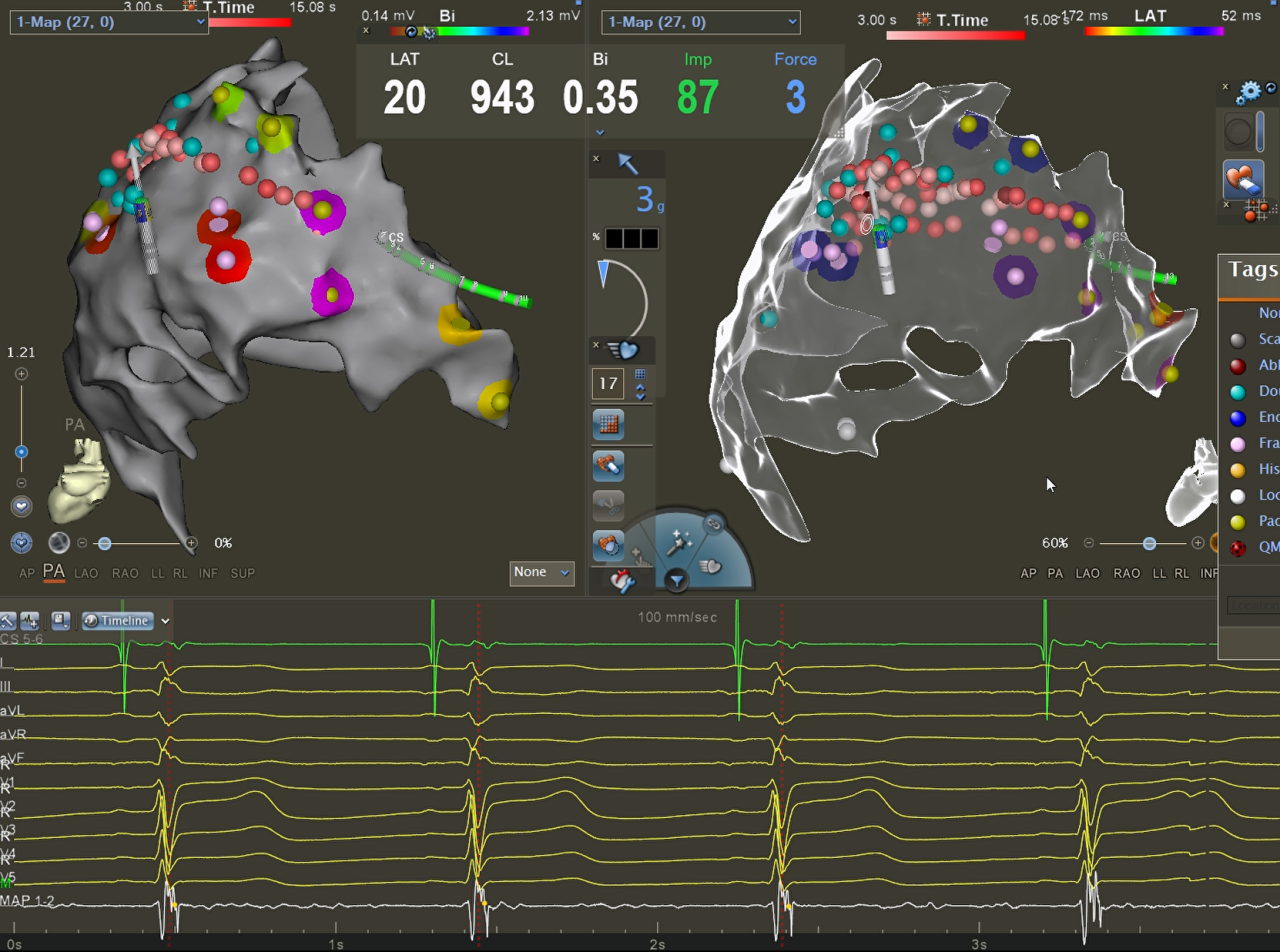Expand the chevron next to Timeline button
The height and width of the screenshot is (952, 1280).
pos(165,621)
